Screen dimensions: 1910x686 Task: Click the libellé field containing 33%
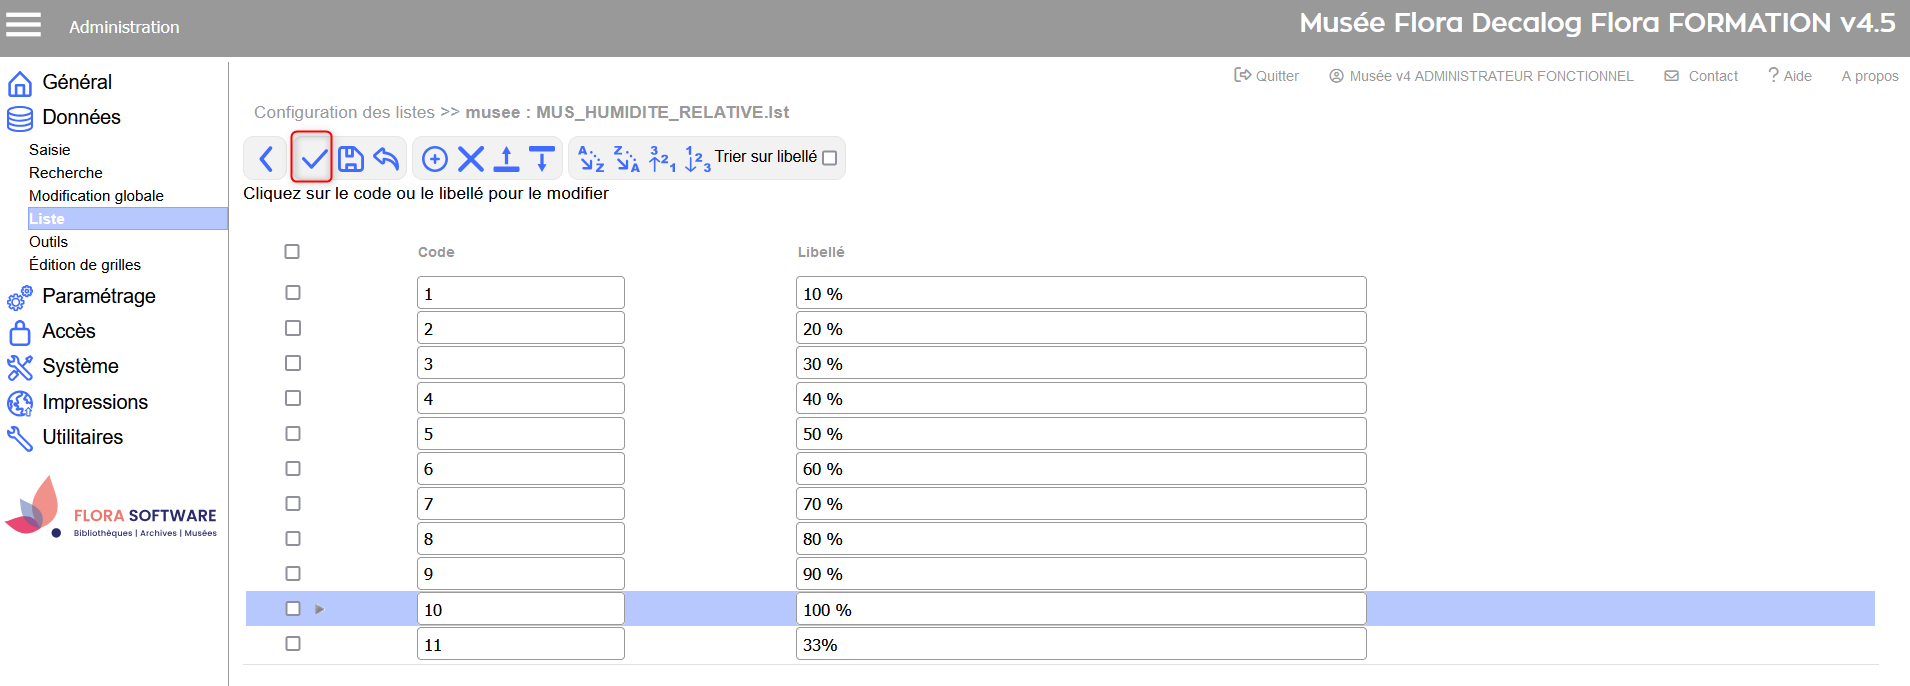click(1080, 644)
